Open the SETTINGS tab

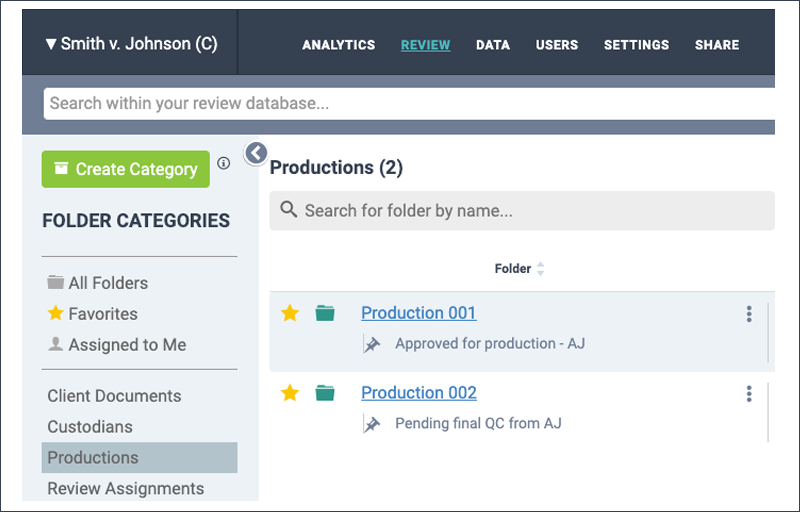coord(636,45)
